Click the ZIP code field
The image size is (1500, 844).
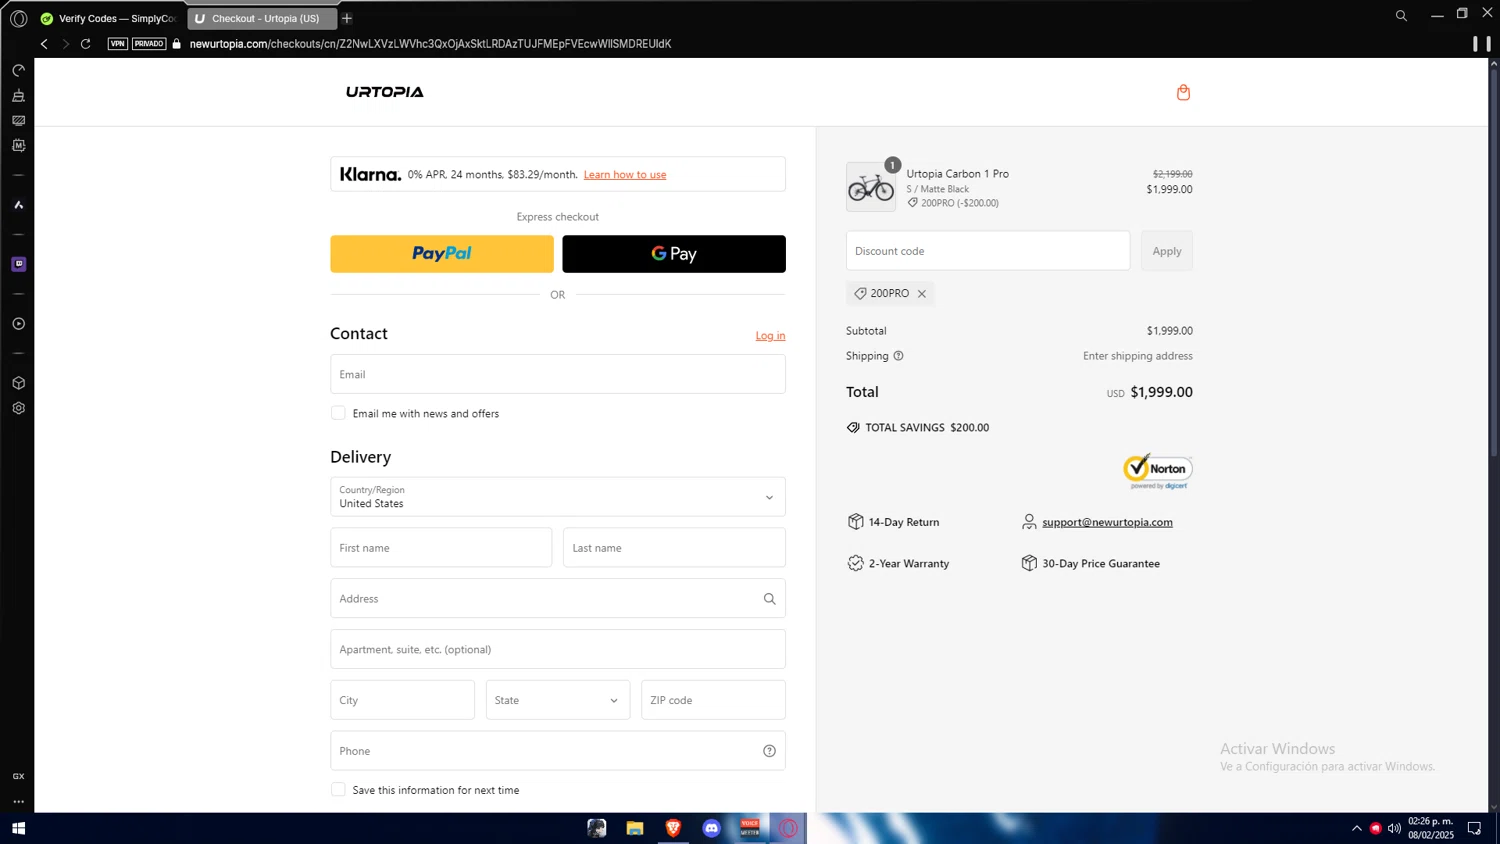coord(713,700)
